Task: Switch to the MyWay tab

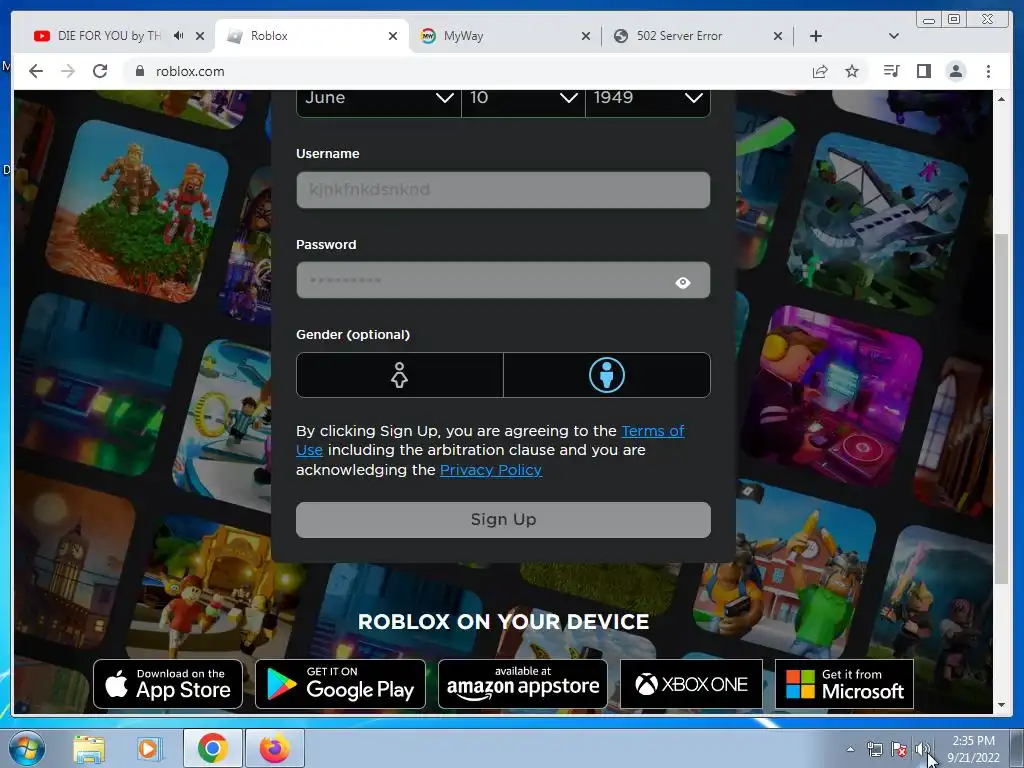Action: (x=503, y=36)
